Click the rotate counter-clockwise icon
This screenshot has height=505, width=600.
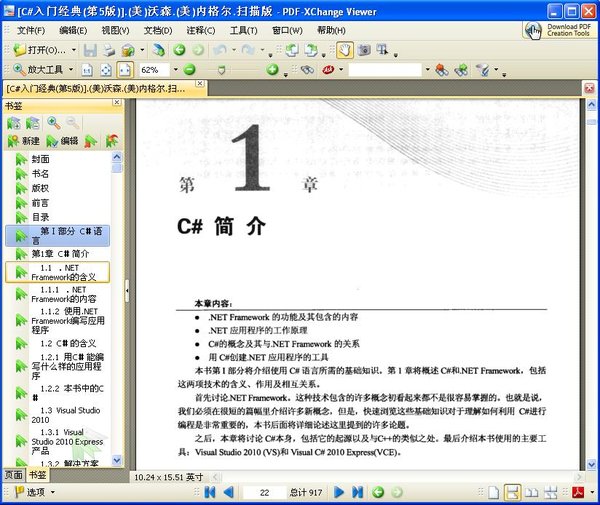coord(292,50)
